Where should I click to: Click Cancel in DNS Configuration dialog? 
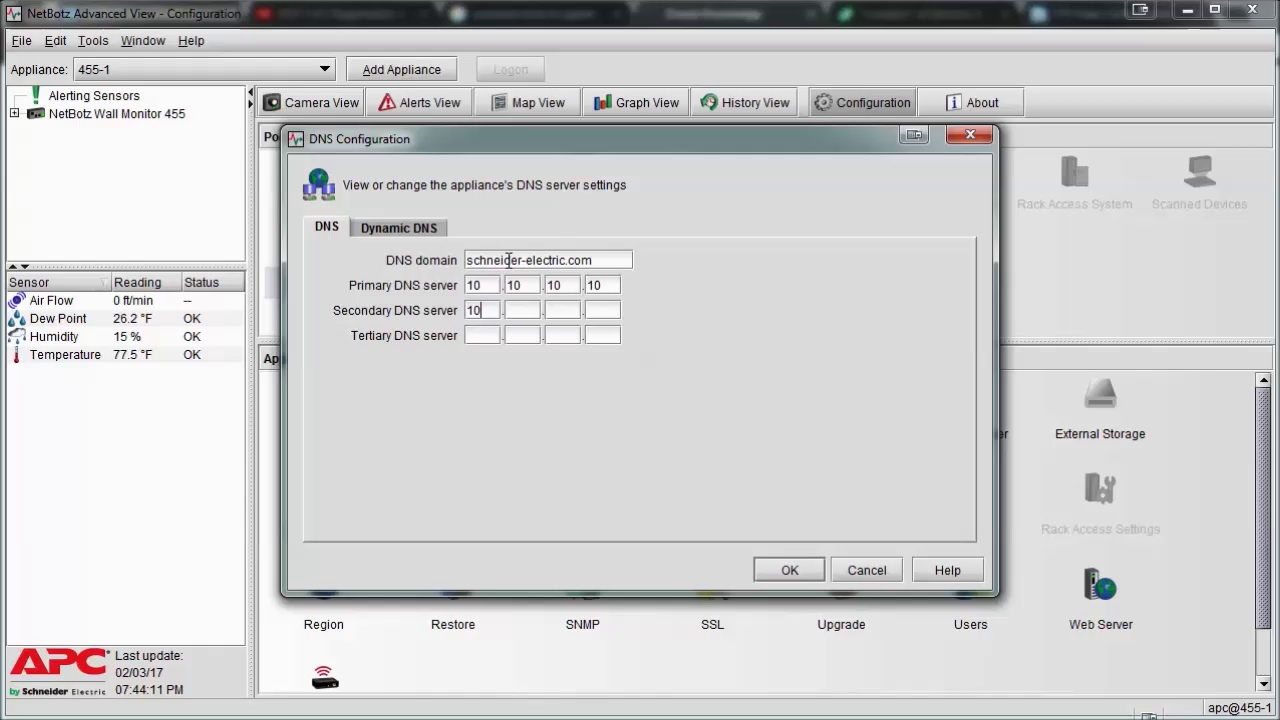click(867, 570)
